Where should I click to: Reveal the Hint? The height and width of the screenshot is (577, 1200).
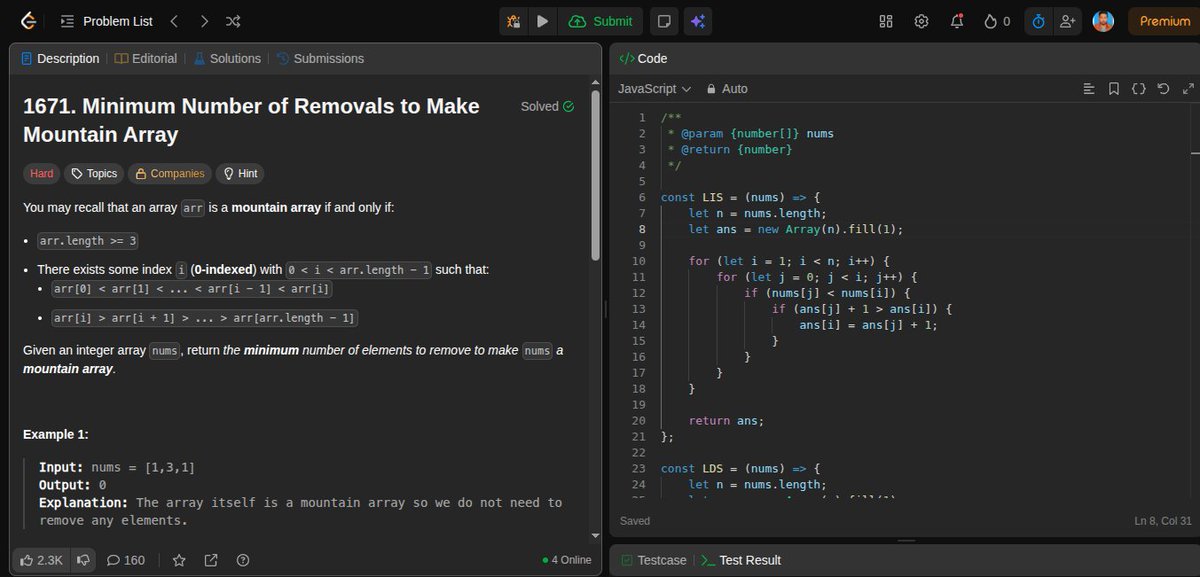pyautogui.click(x=240, y=173)
